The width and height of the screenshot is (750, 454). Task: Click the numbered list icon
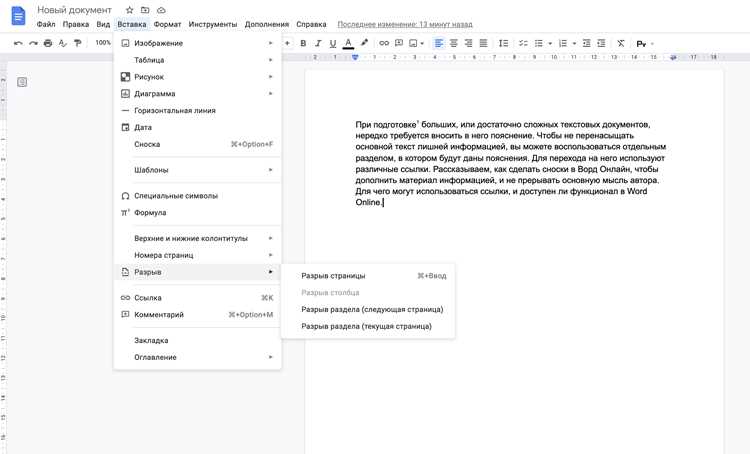(x=563, y=43)
